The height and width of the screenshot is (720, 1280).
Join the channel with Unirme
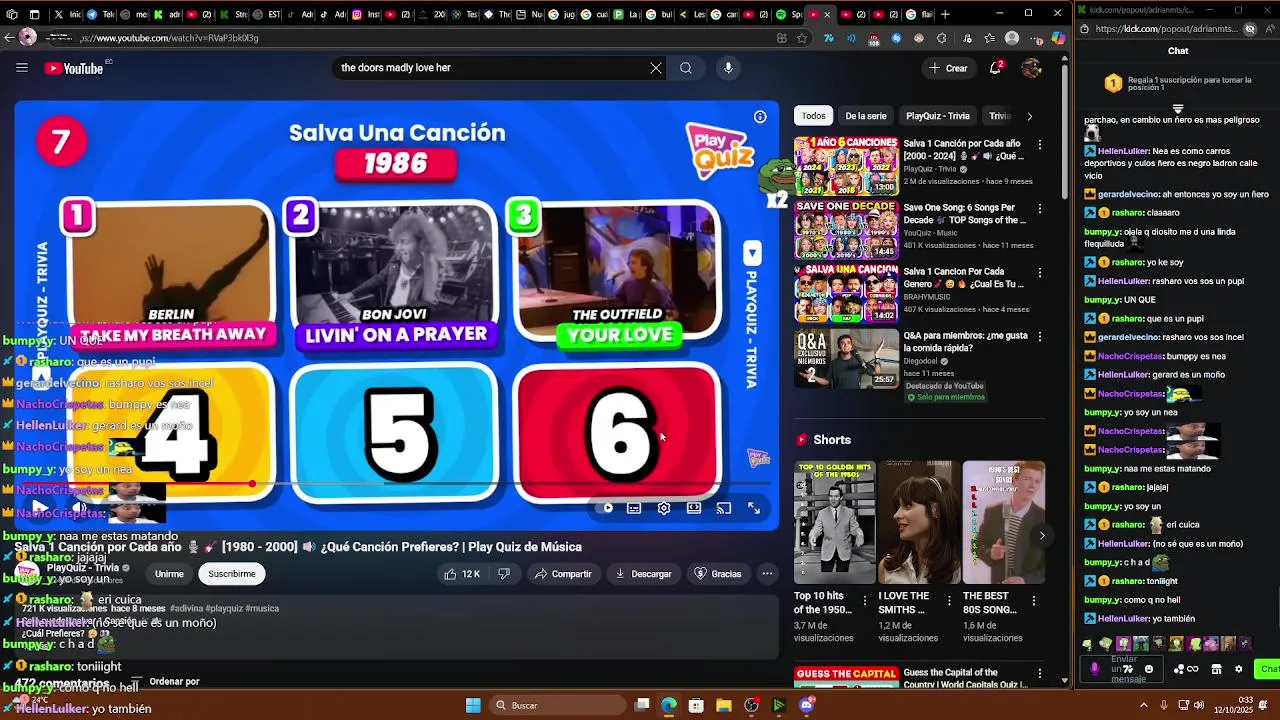[x=169, y=574]
